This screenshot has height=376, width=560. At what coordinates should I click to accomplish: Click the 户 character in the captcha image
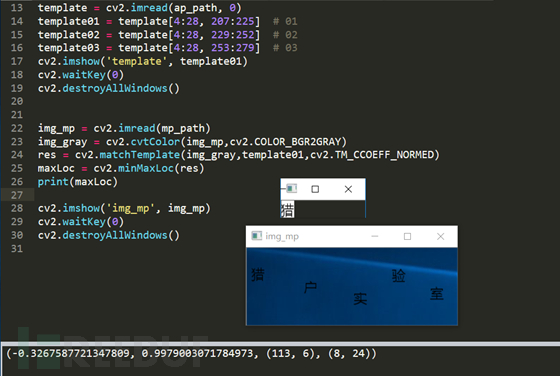(x=310, y=287)
